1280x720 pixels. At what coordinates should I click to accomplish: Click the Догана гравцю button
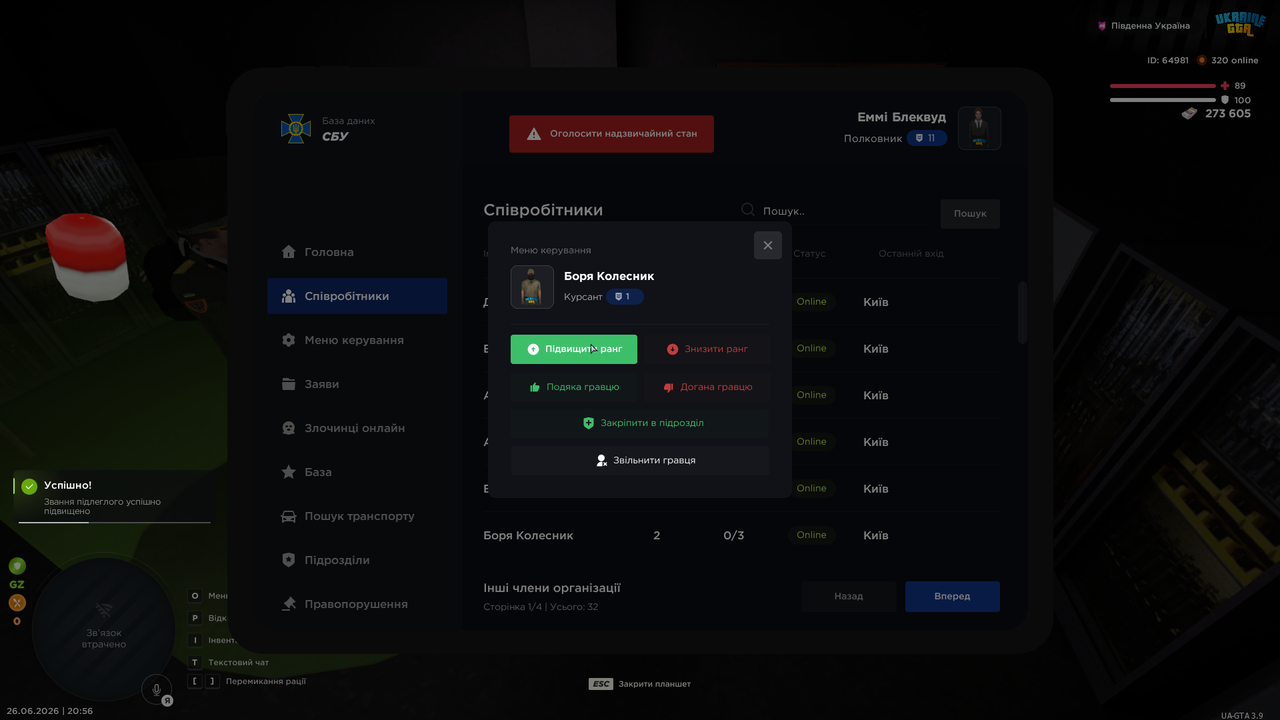[706, 387]
